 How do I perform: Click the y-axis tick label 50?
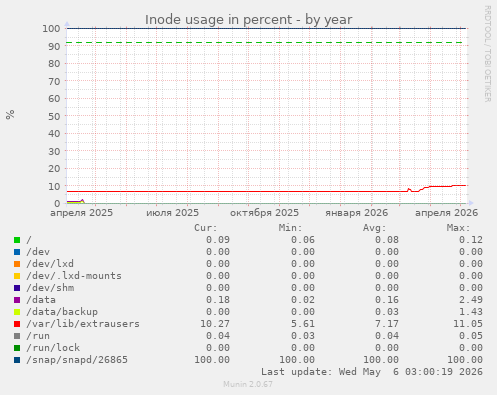click(x=54, y=116)
